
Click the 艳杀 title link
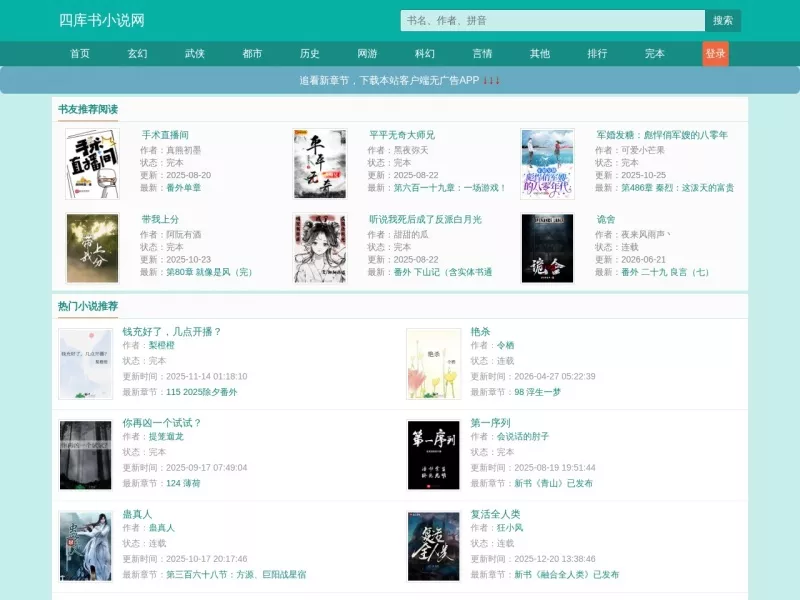[x=480, y=332]
